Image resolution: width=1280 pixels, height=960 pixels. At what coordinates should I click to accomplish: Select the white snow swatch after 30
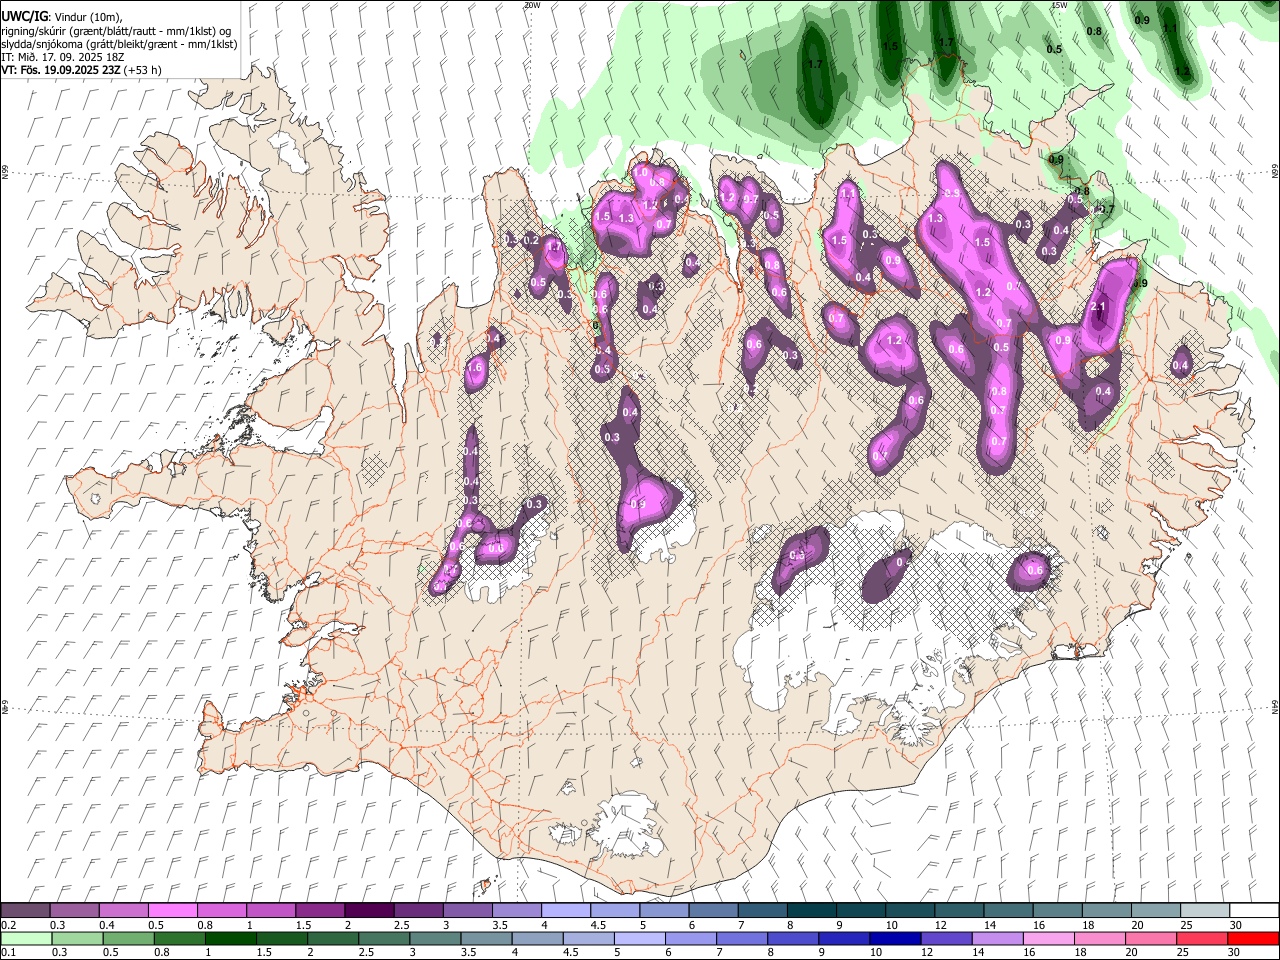1253,910
